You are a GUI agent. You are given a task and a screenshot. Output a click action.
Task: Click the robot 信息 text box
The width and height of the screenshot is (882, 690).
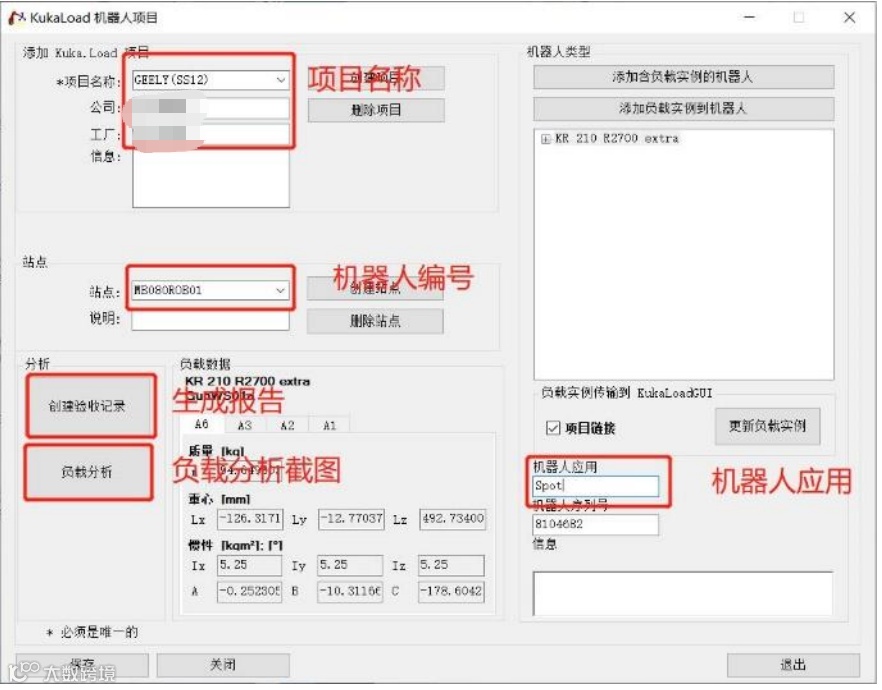click(x=683, y=593)
